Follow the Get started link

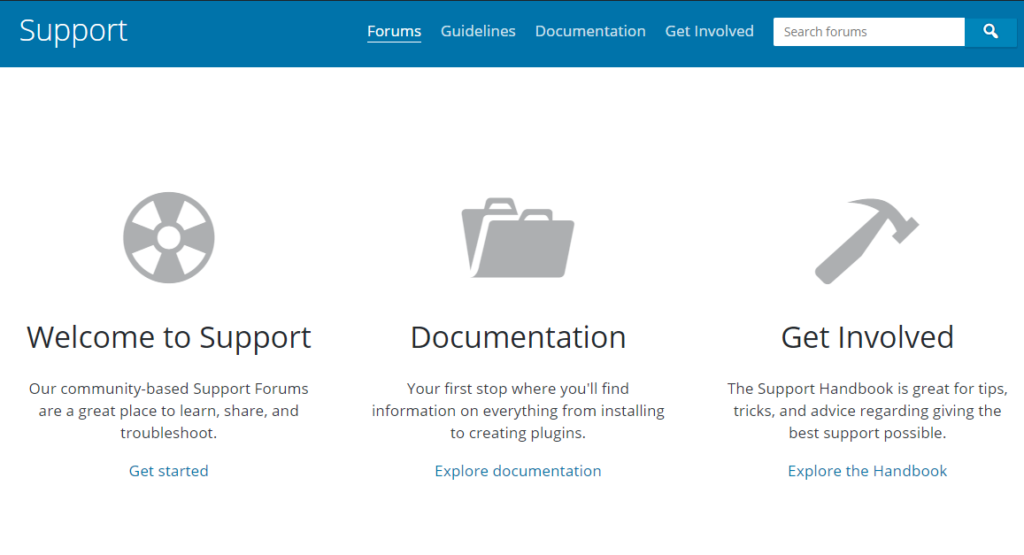coord(168,471)
